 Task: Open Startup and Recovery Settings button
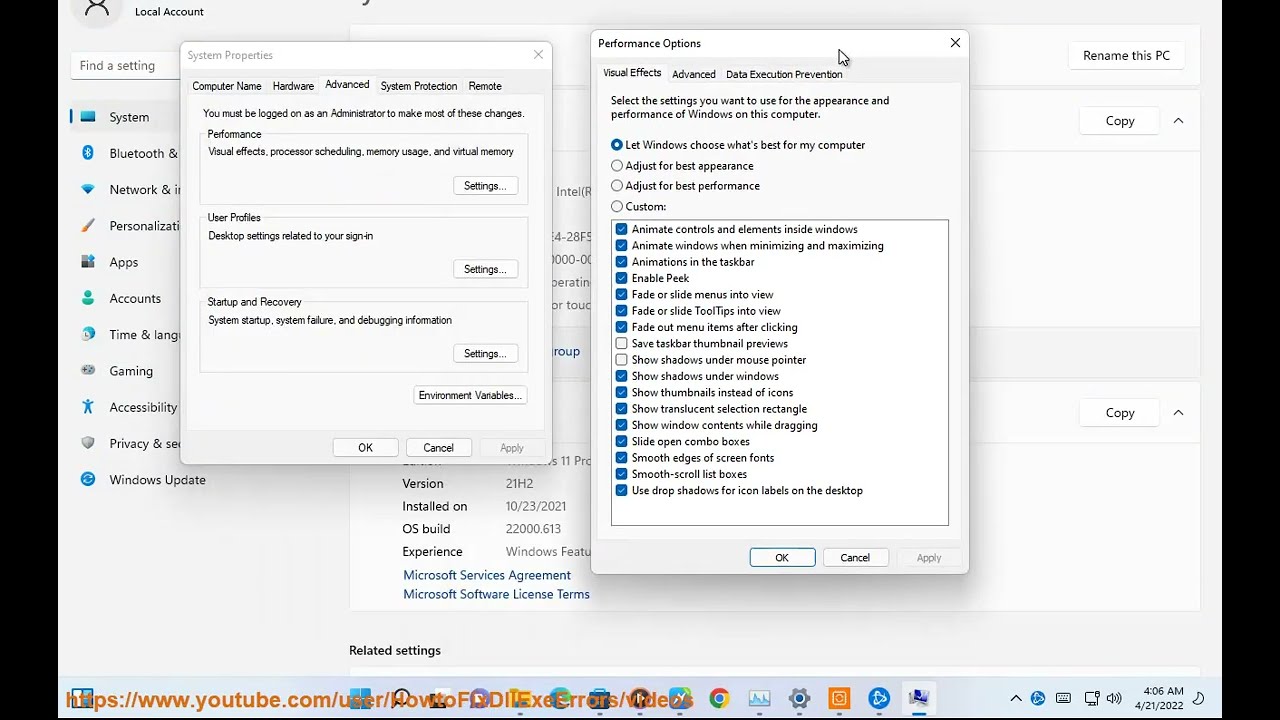tap(485, 354)
